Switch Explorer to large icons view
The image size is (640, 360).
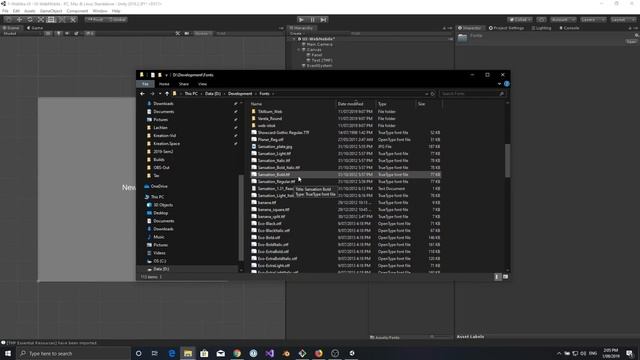(505, 277)
